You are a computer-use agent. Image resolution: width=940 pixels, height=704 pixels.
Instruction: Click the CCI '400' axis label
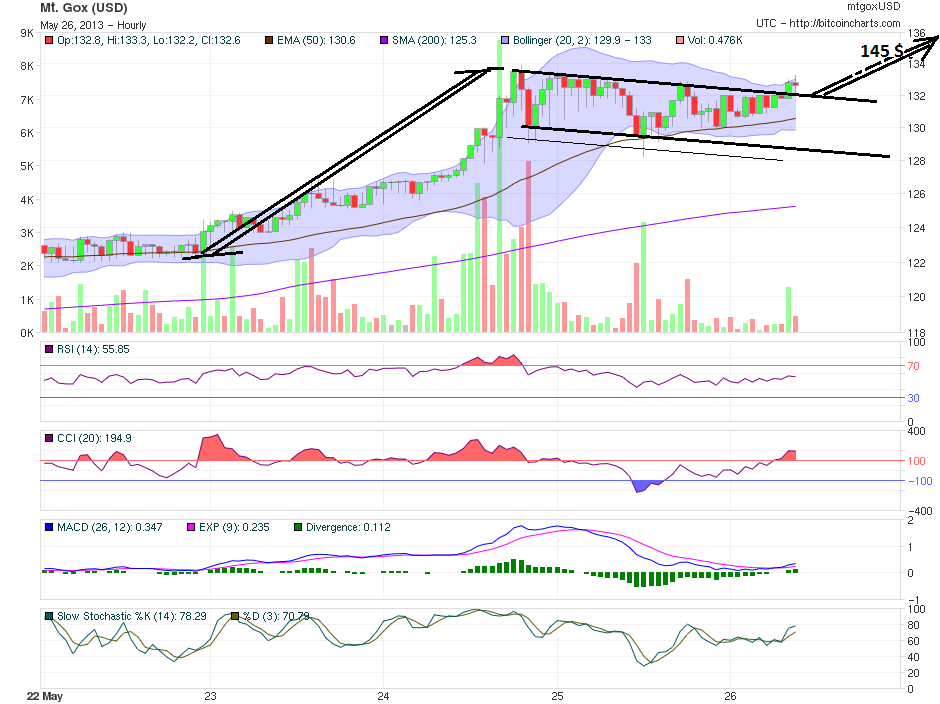(x=917, y=431)
